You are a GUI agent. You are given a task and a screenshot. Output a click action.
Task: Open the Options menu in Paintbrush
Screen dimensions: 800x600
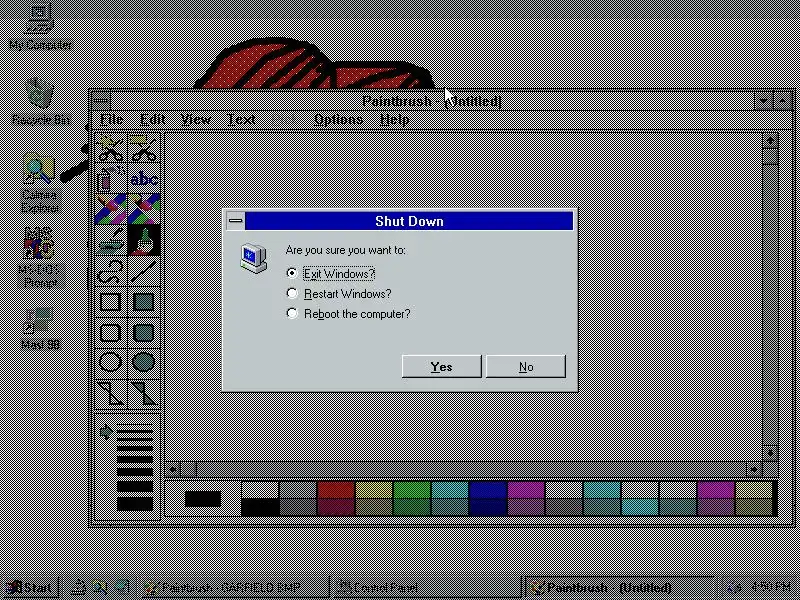pyautogui.click(x=338, y=119)
